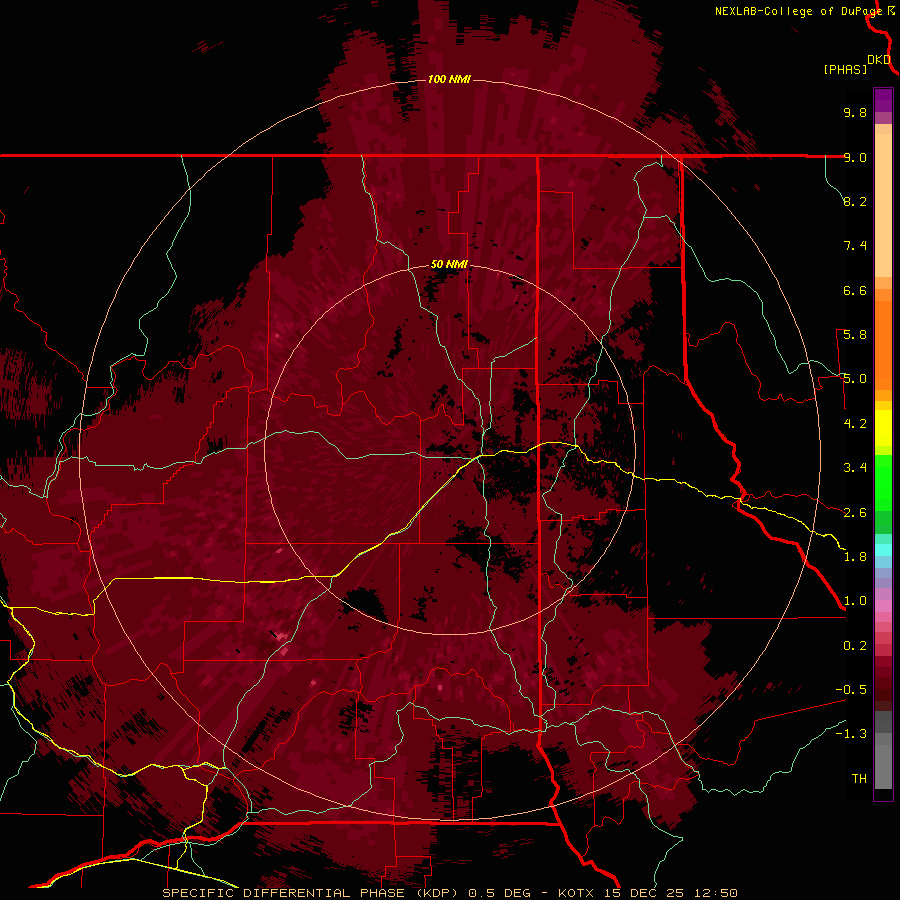Click the 9.8 scale value

point(855,112)
